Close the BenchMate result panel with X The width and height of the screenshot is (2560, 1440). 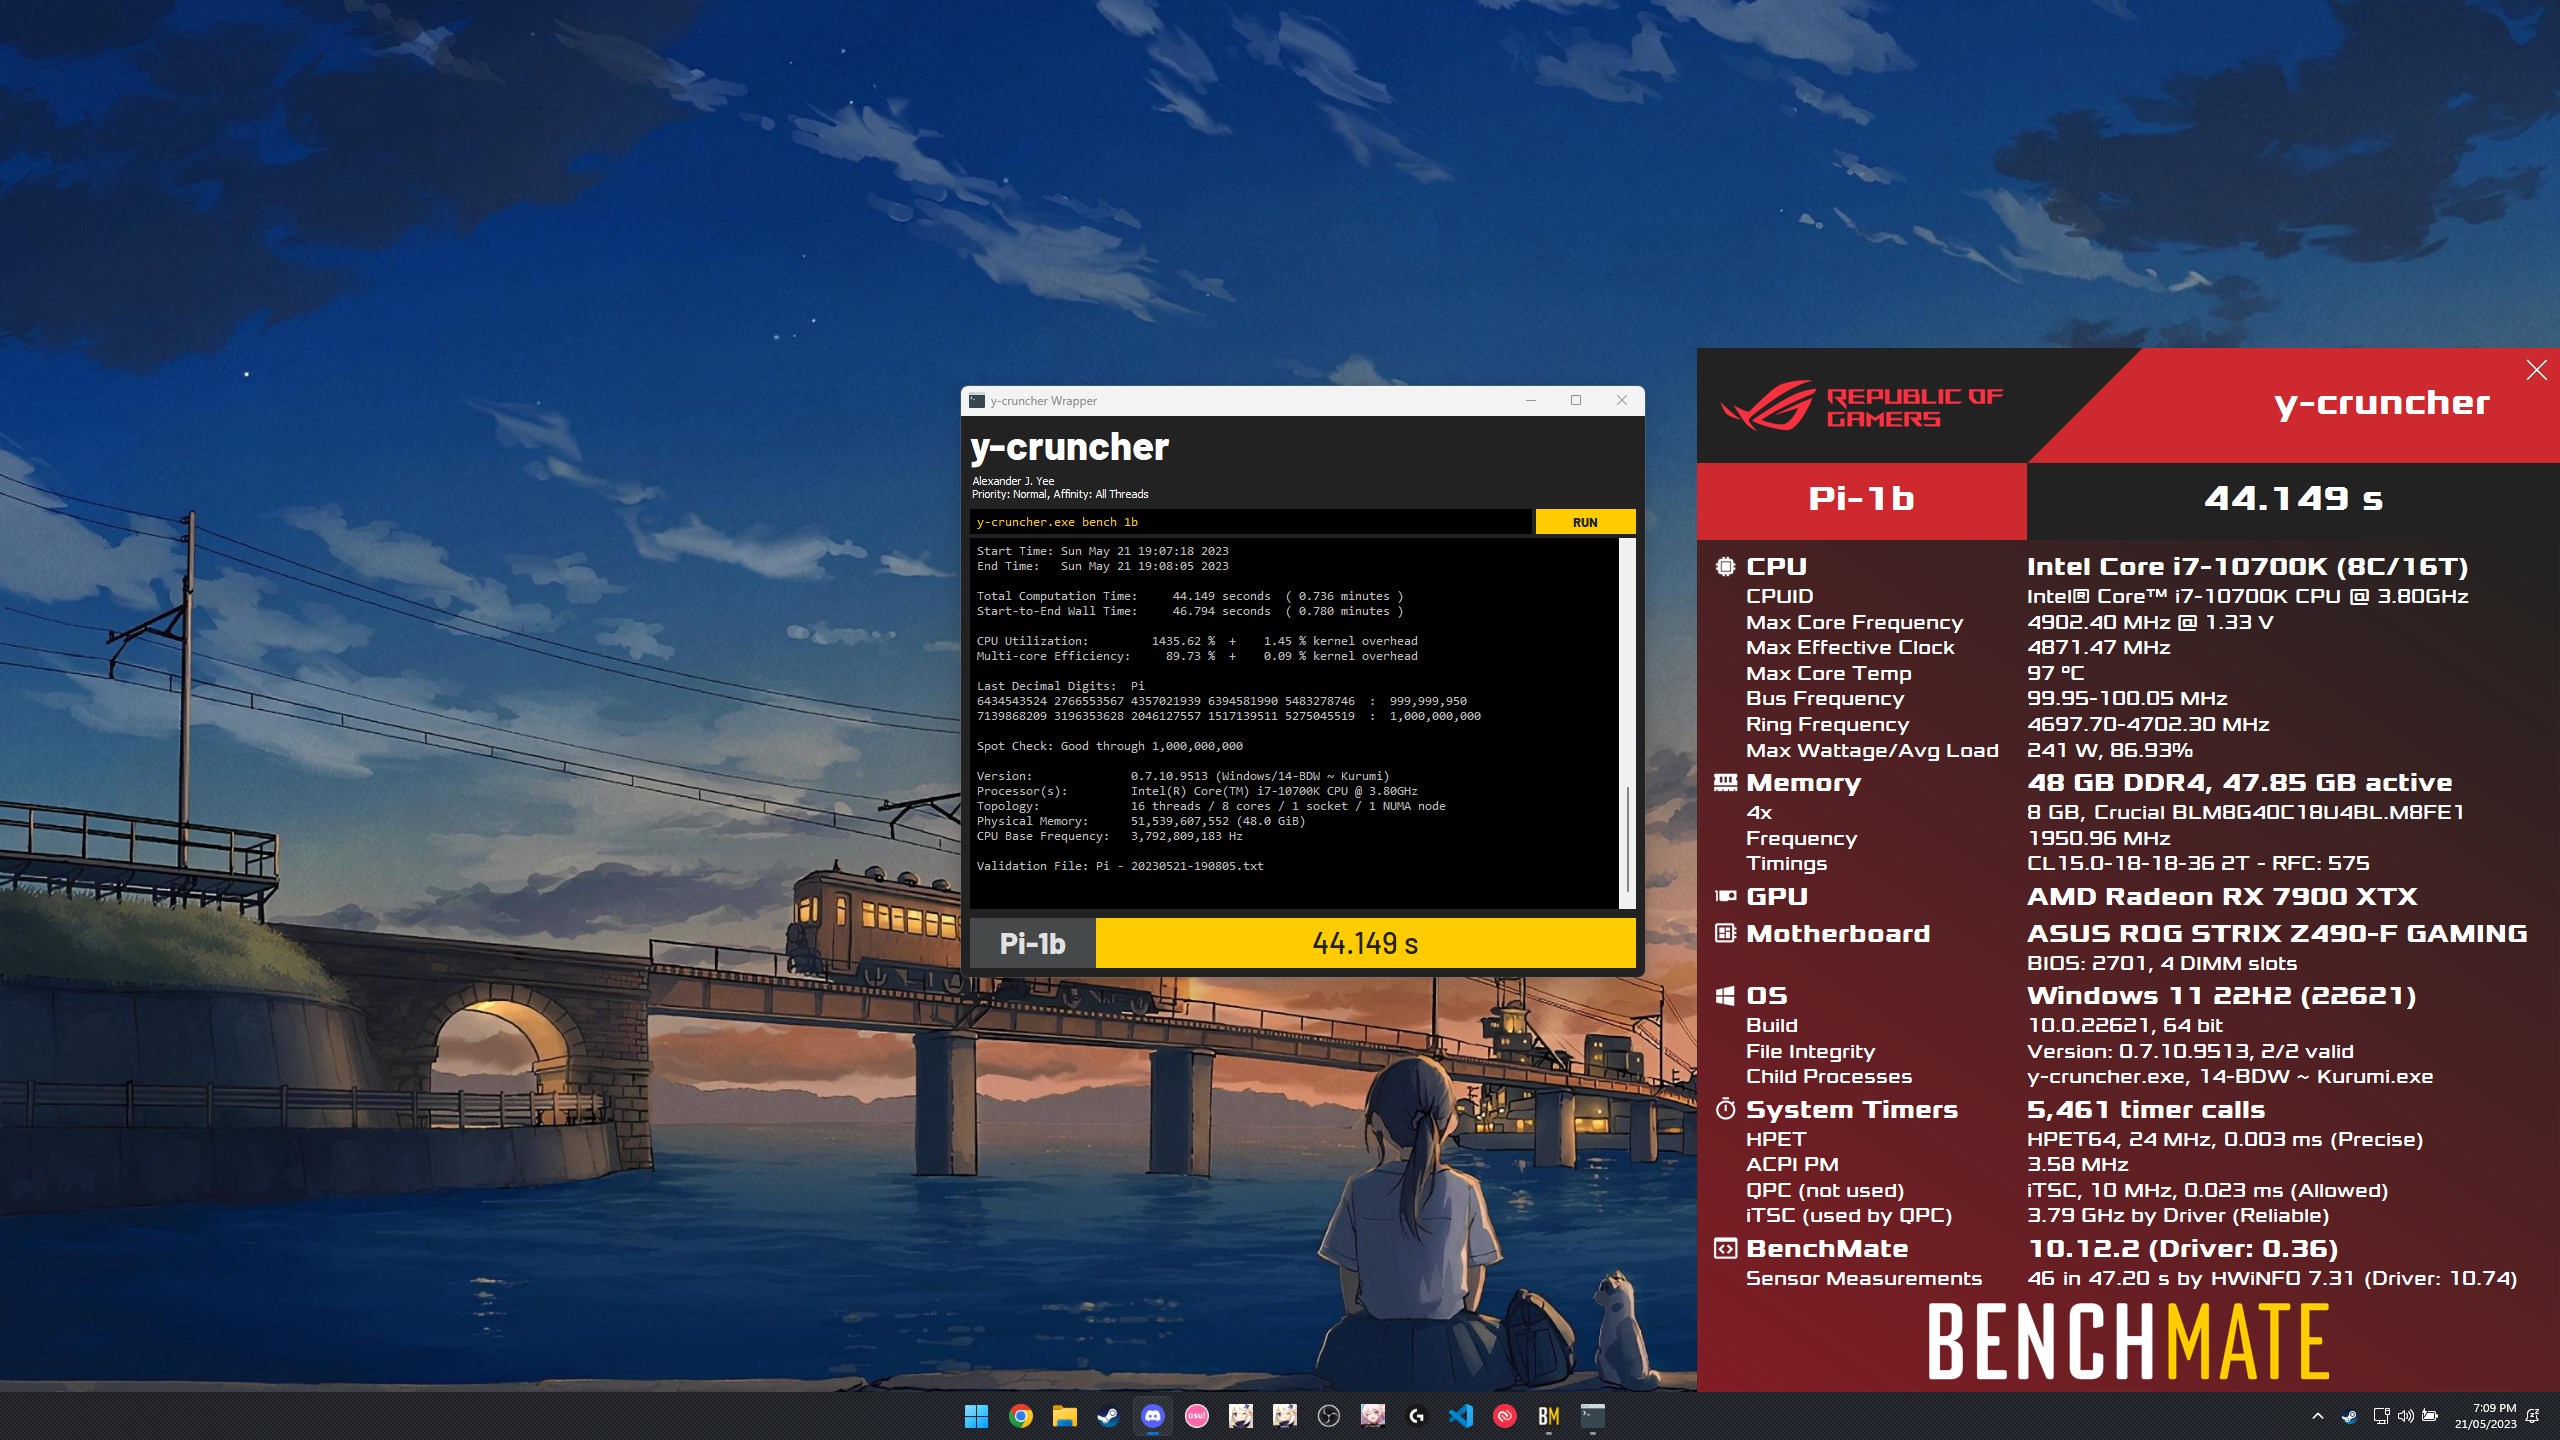pyautogui.click(x=2536, y=370)
